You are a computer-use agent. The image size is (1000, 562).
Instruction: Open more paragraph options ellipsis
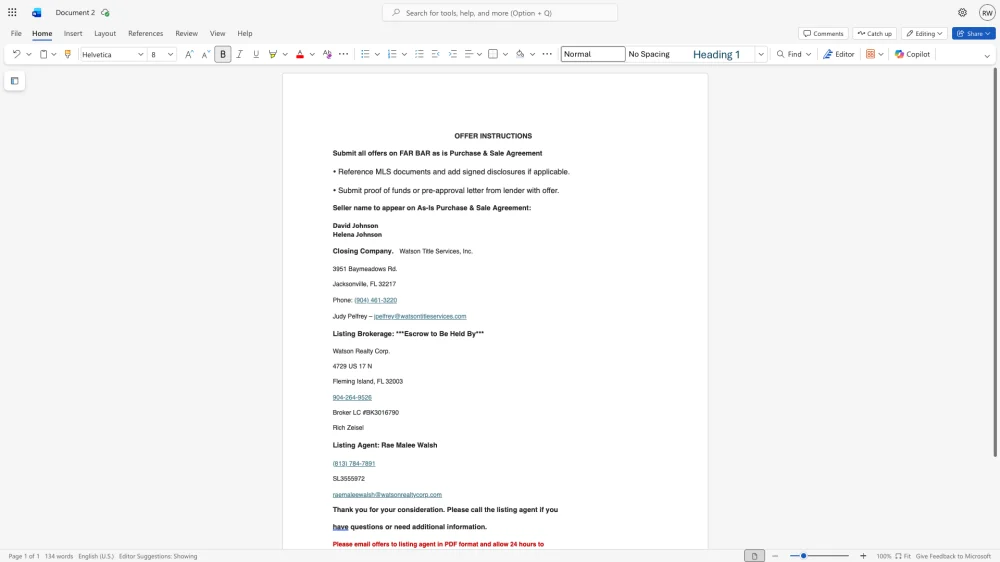[547, 54]
